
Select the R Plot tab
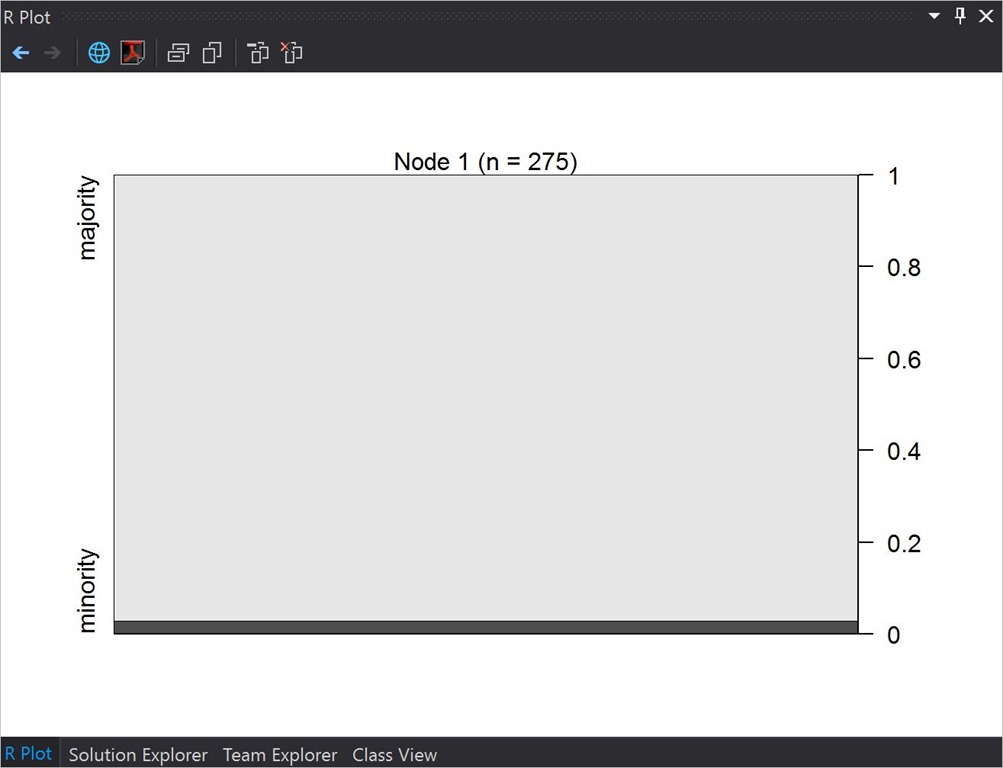coord(28,754)
